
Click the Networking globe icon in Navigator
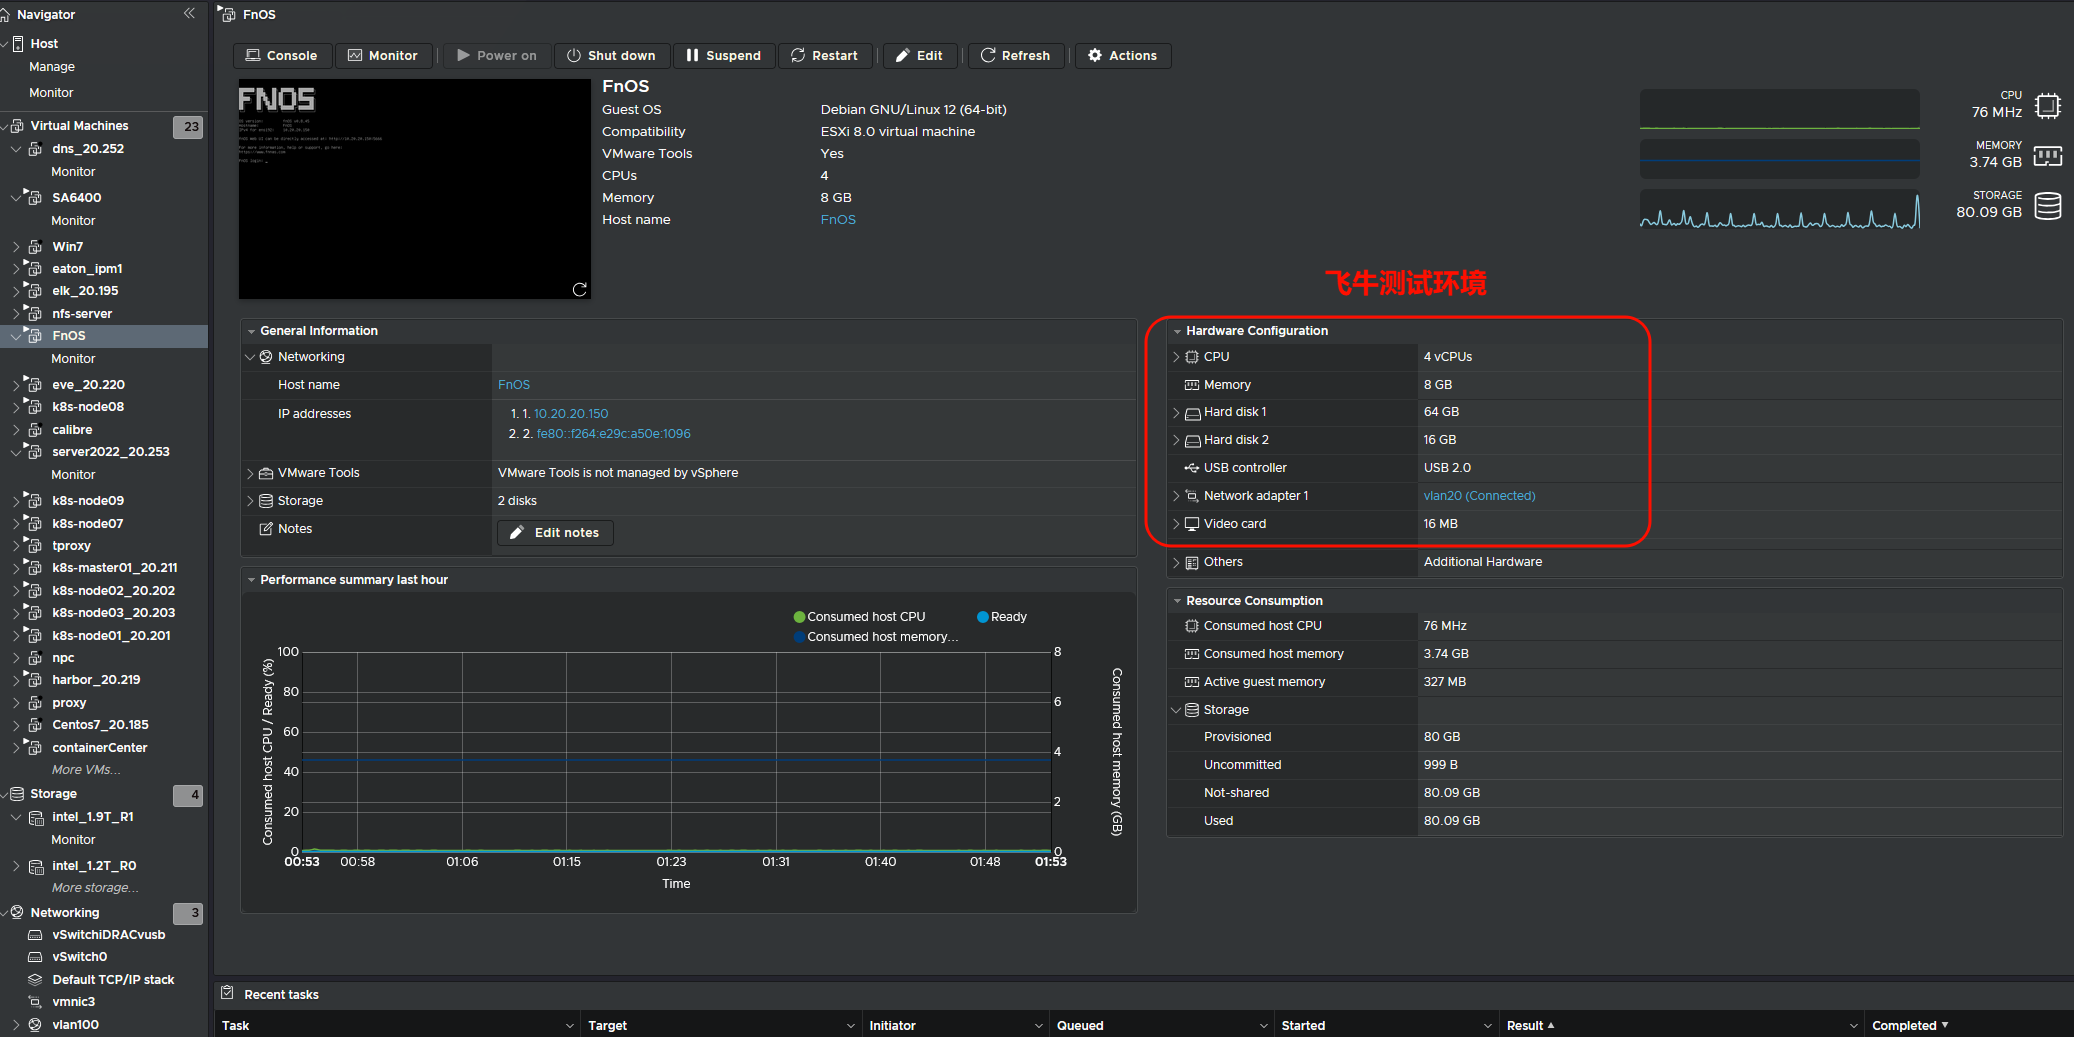17,913
